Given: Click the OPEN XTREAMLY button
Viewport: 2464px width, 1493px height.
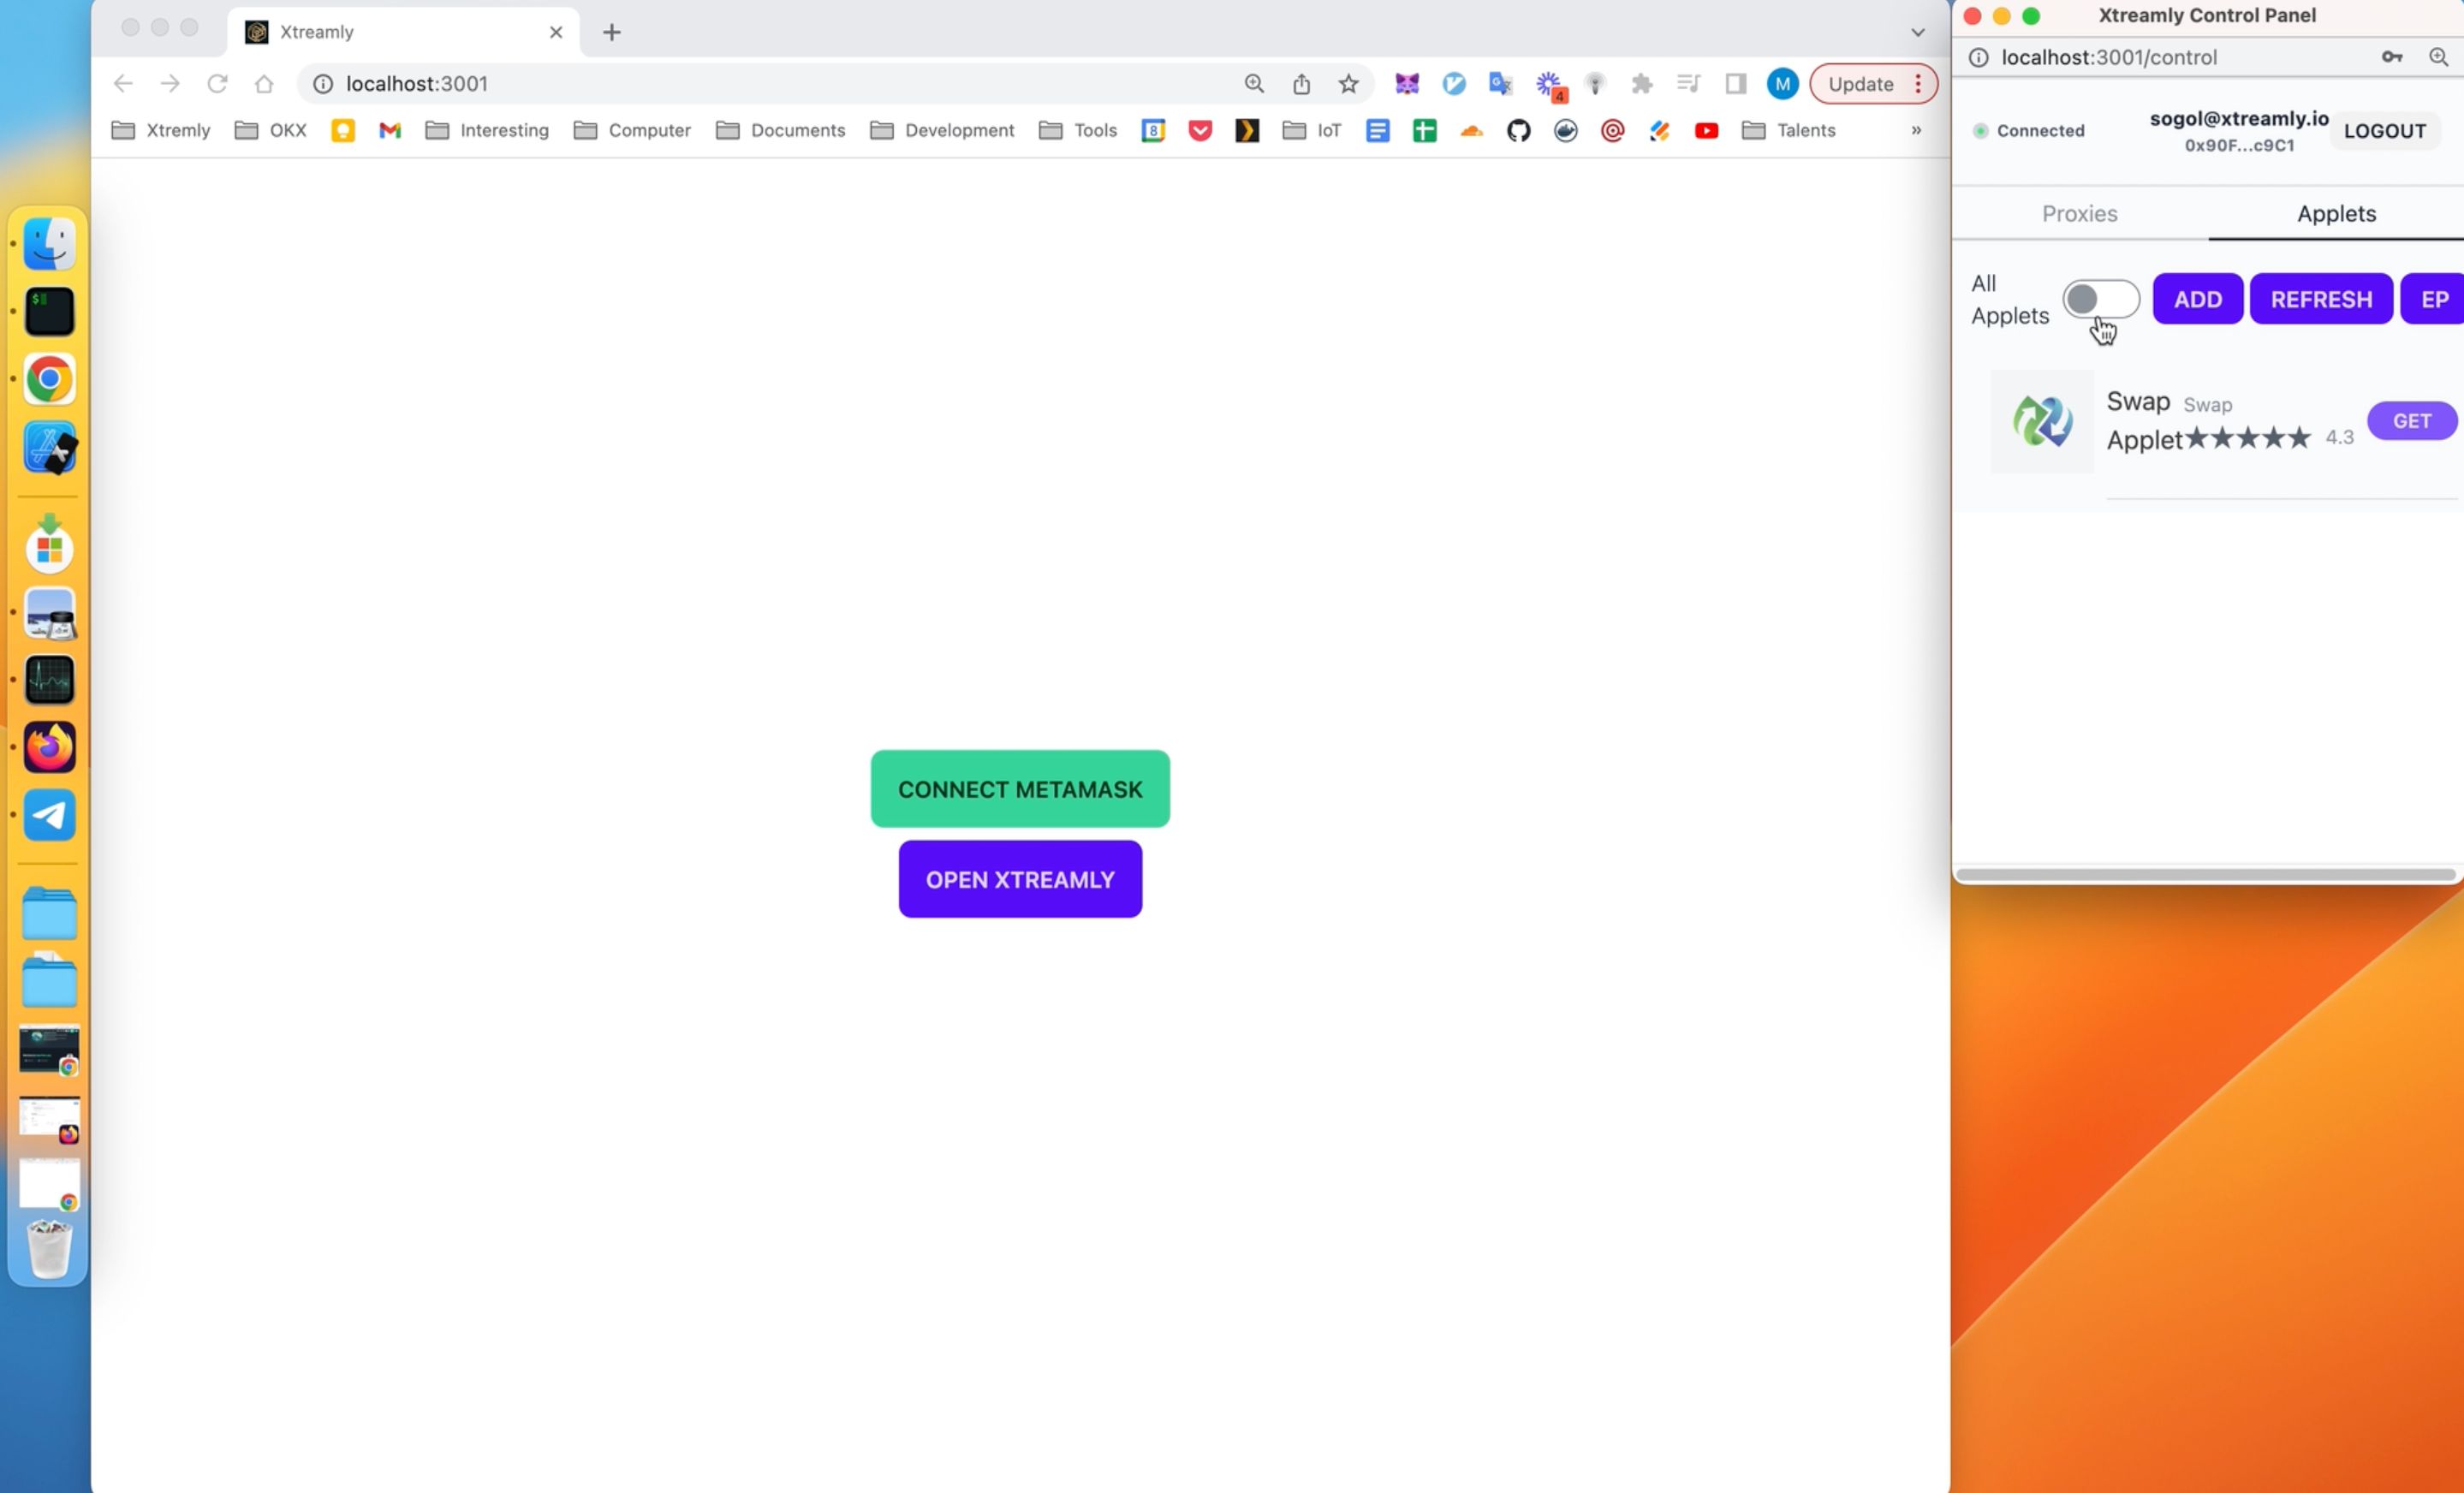Looking at the screenshot, I should (x=1019, y=878).
